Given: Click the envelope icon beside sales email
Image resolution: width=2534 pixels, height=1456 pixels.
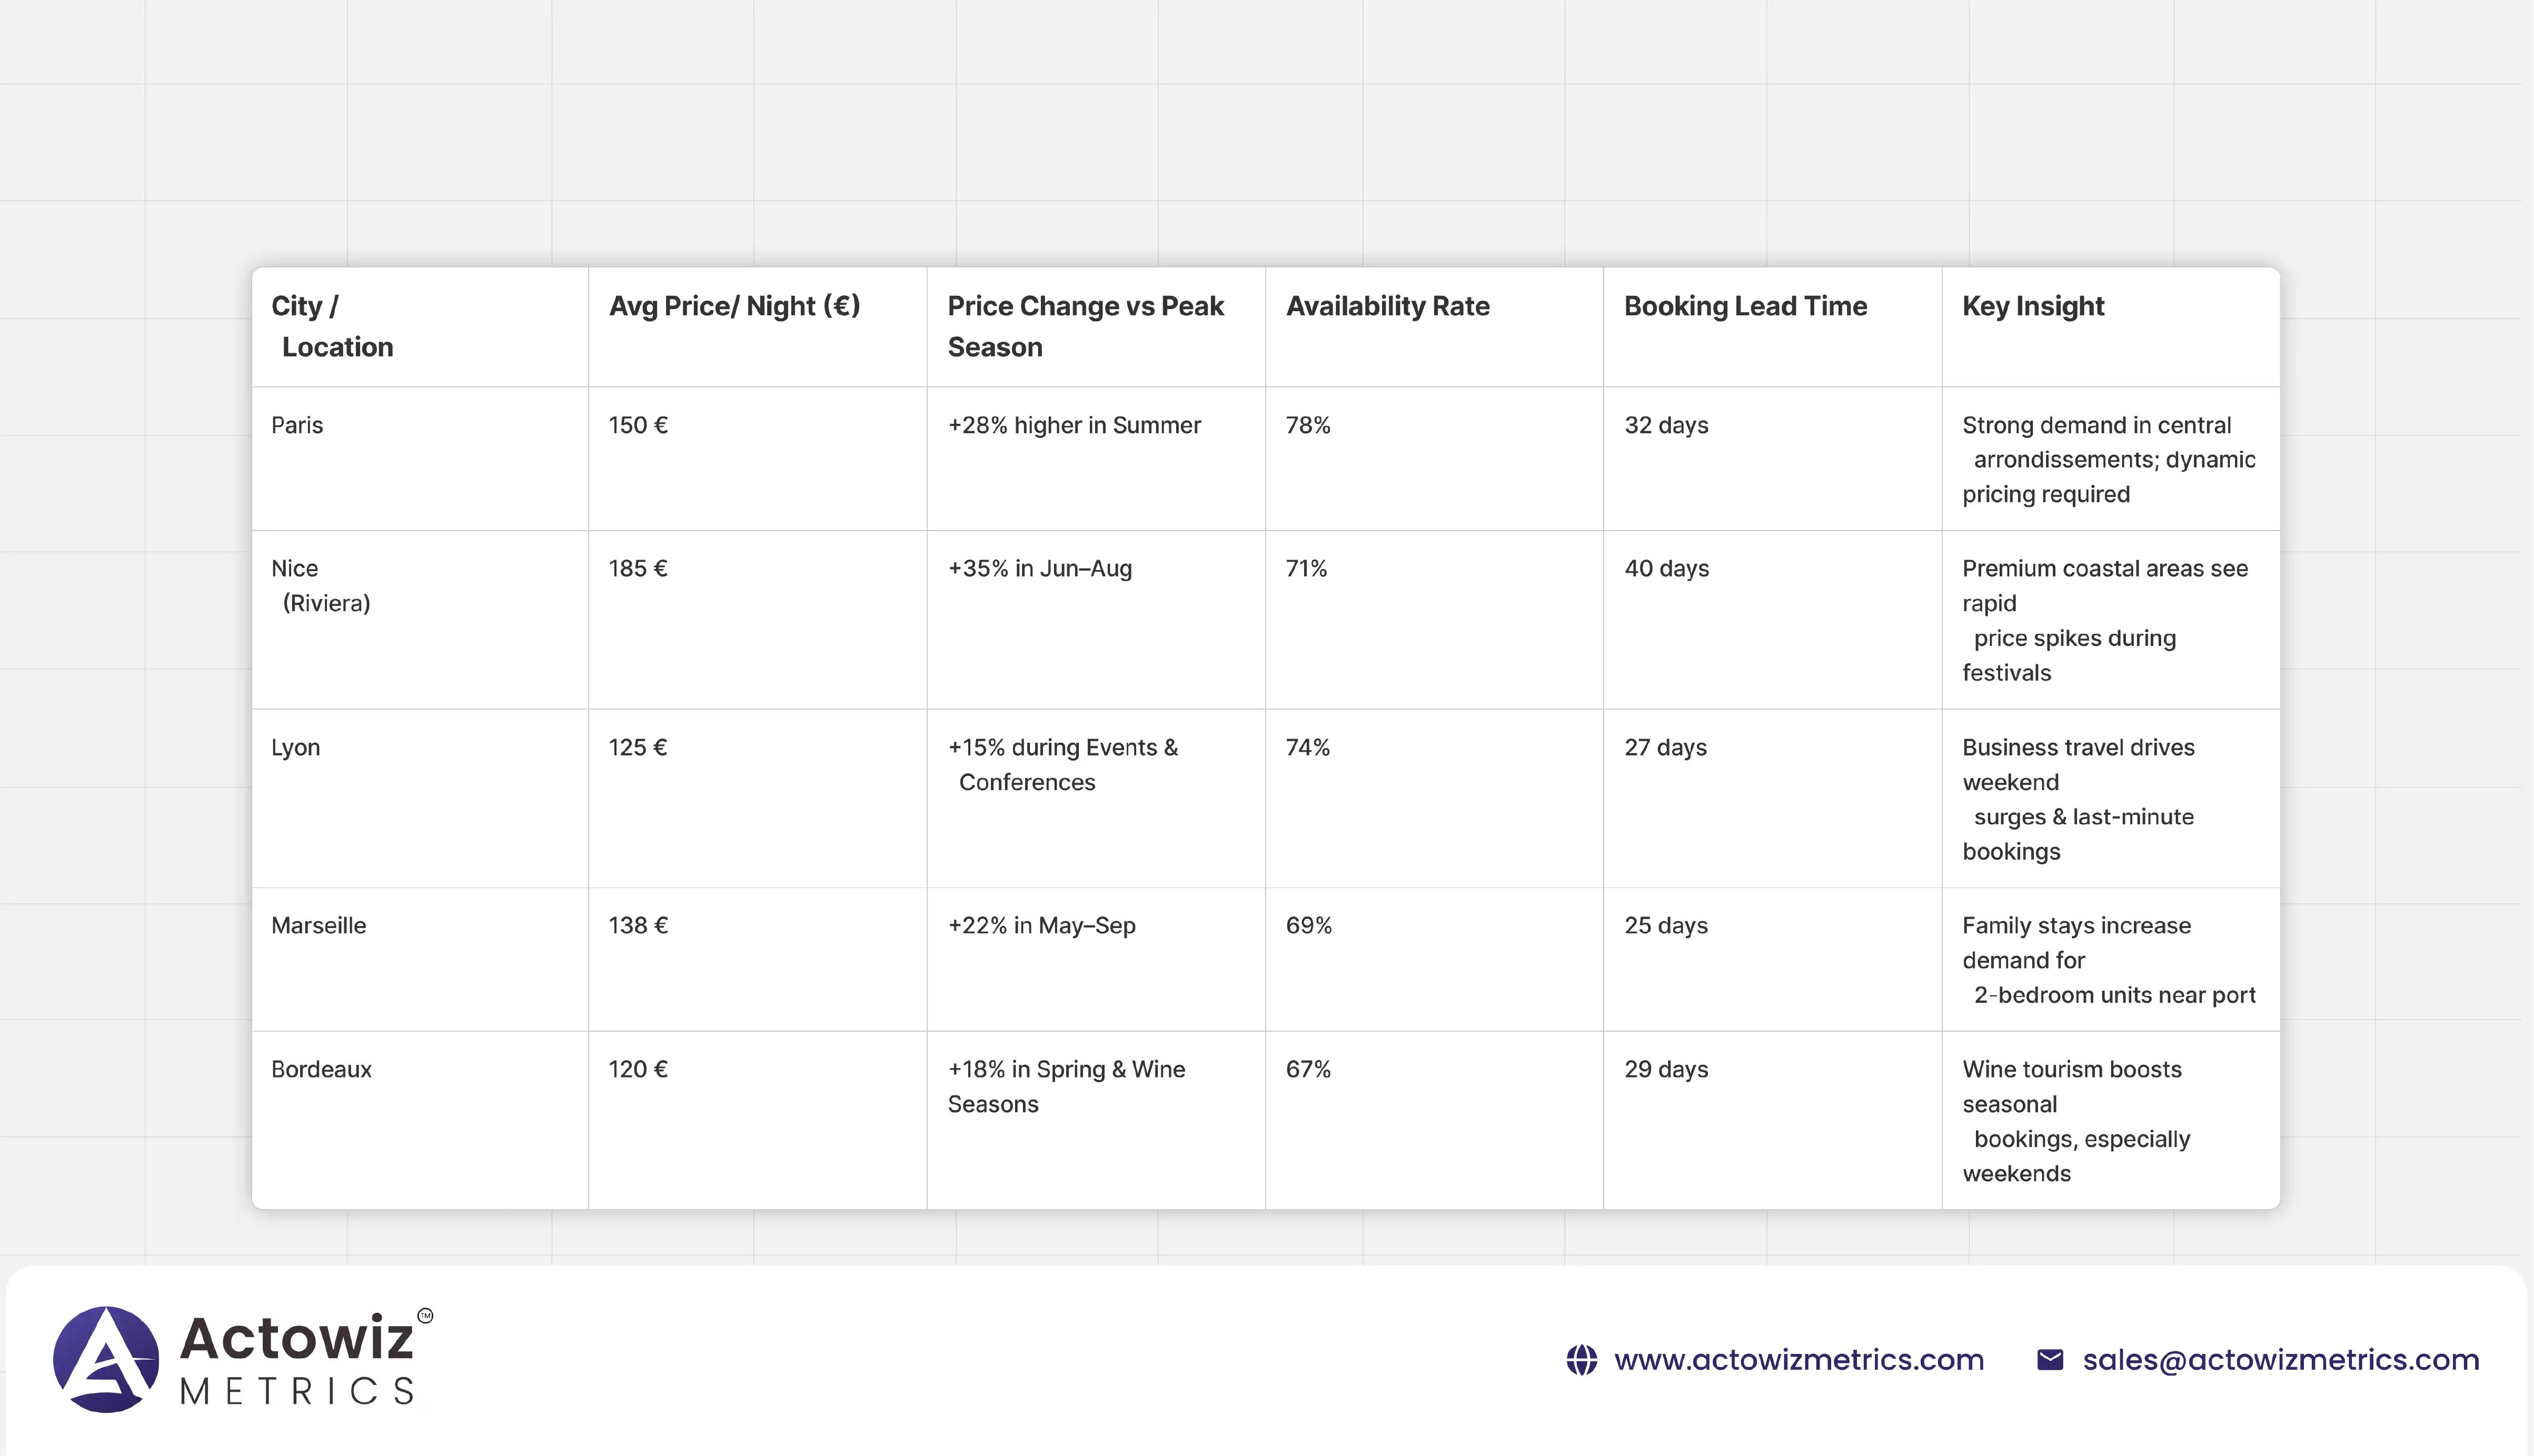Looking at the screenshot, I should pos(2050,1360).
